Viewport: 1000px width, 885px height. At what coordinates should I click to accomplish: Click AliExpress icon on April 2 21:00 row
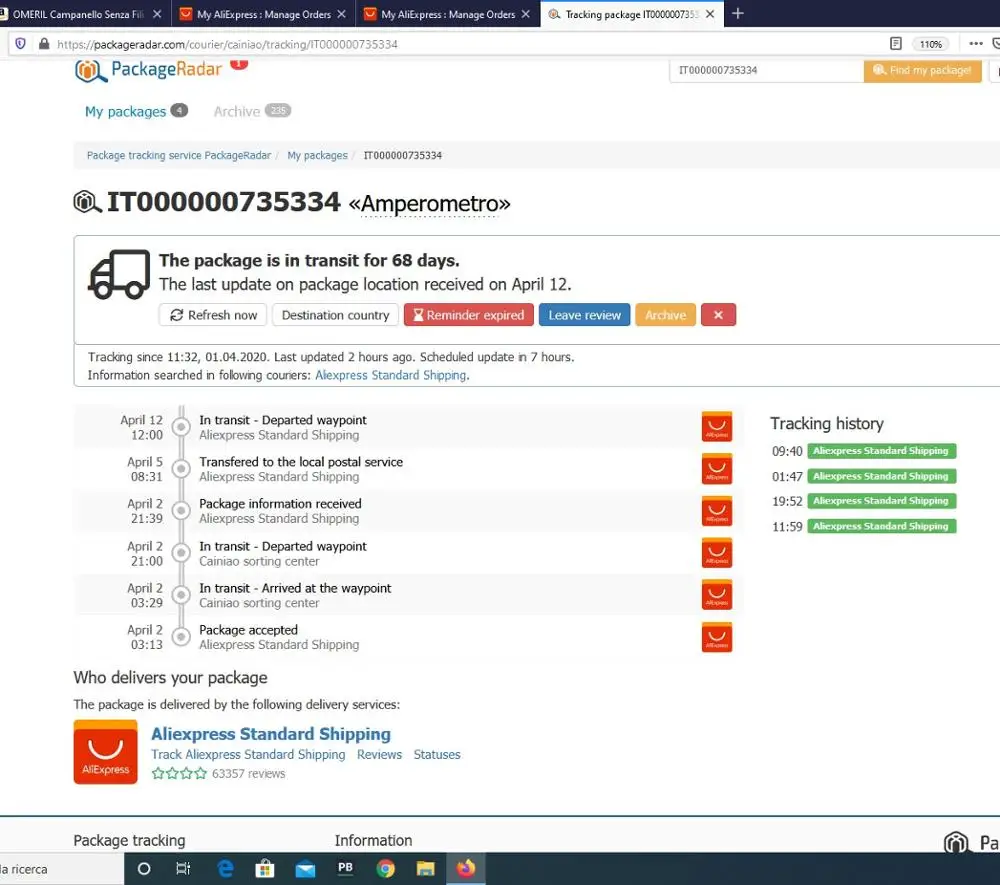(x=717, y=553)
